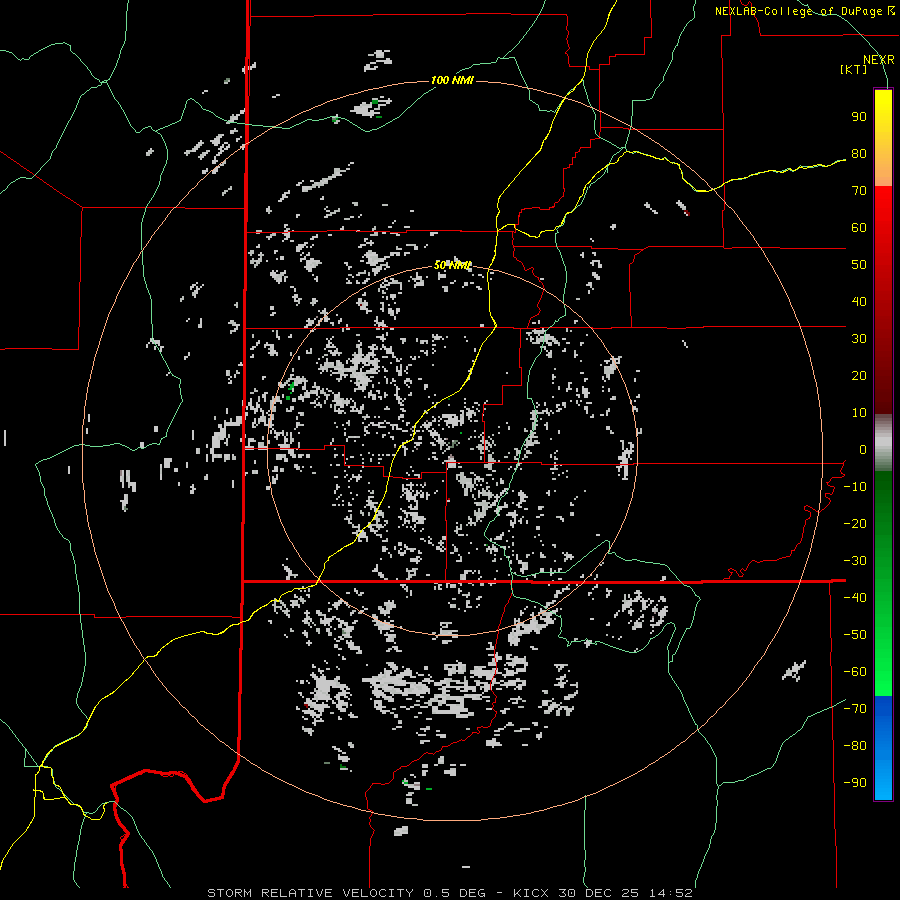Click the 50 NMI range ring label
This screenshot has width=900, height=900.
(452, 265)
